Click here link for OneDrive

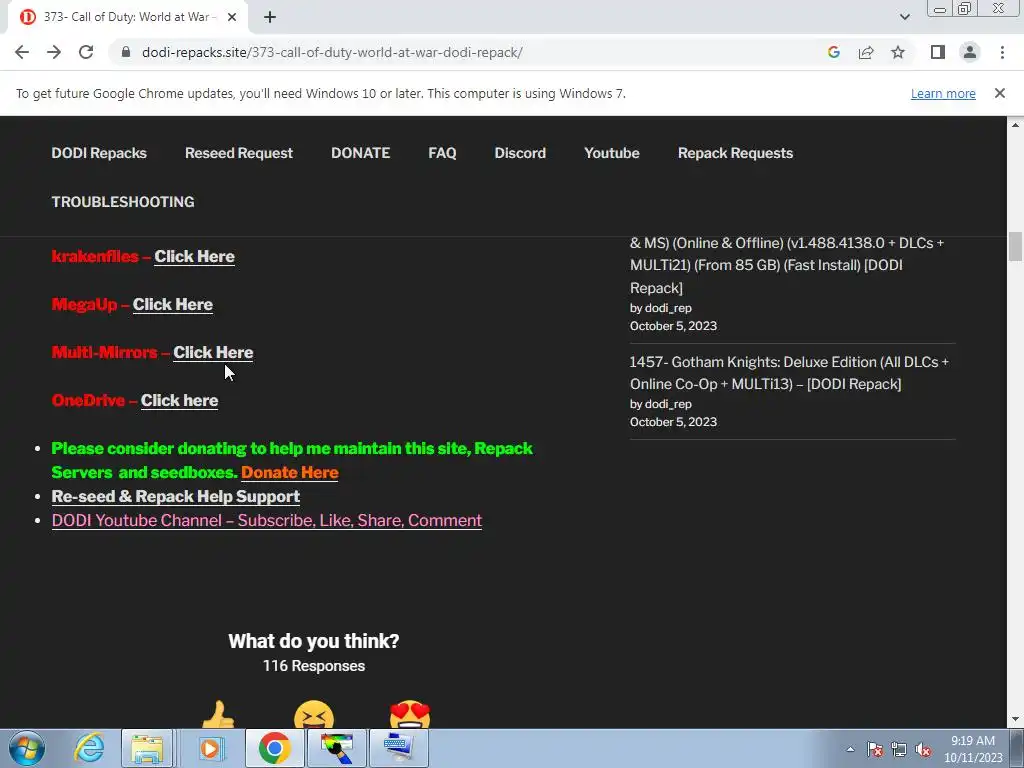coord(180,400)
